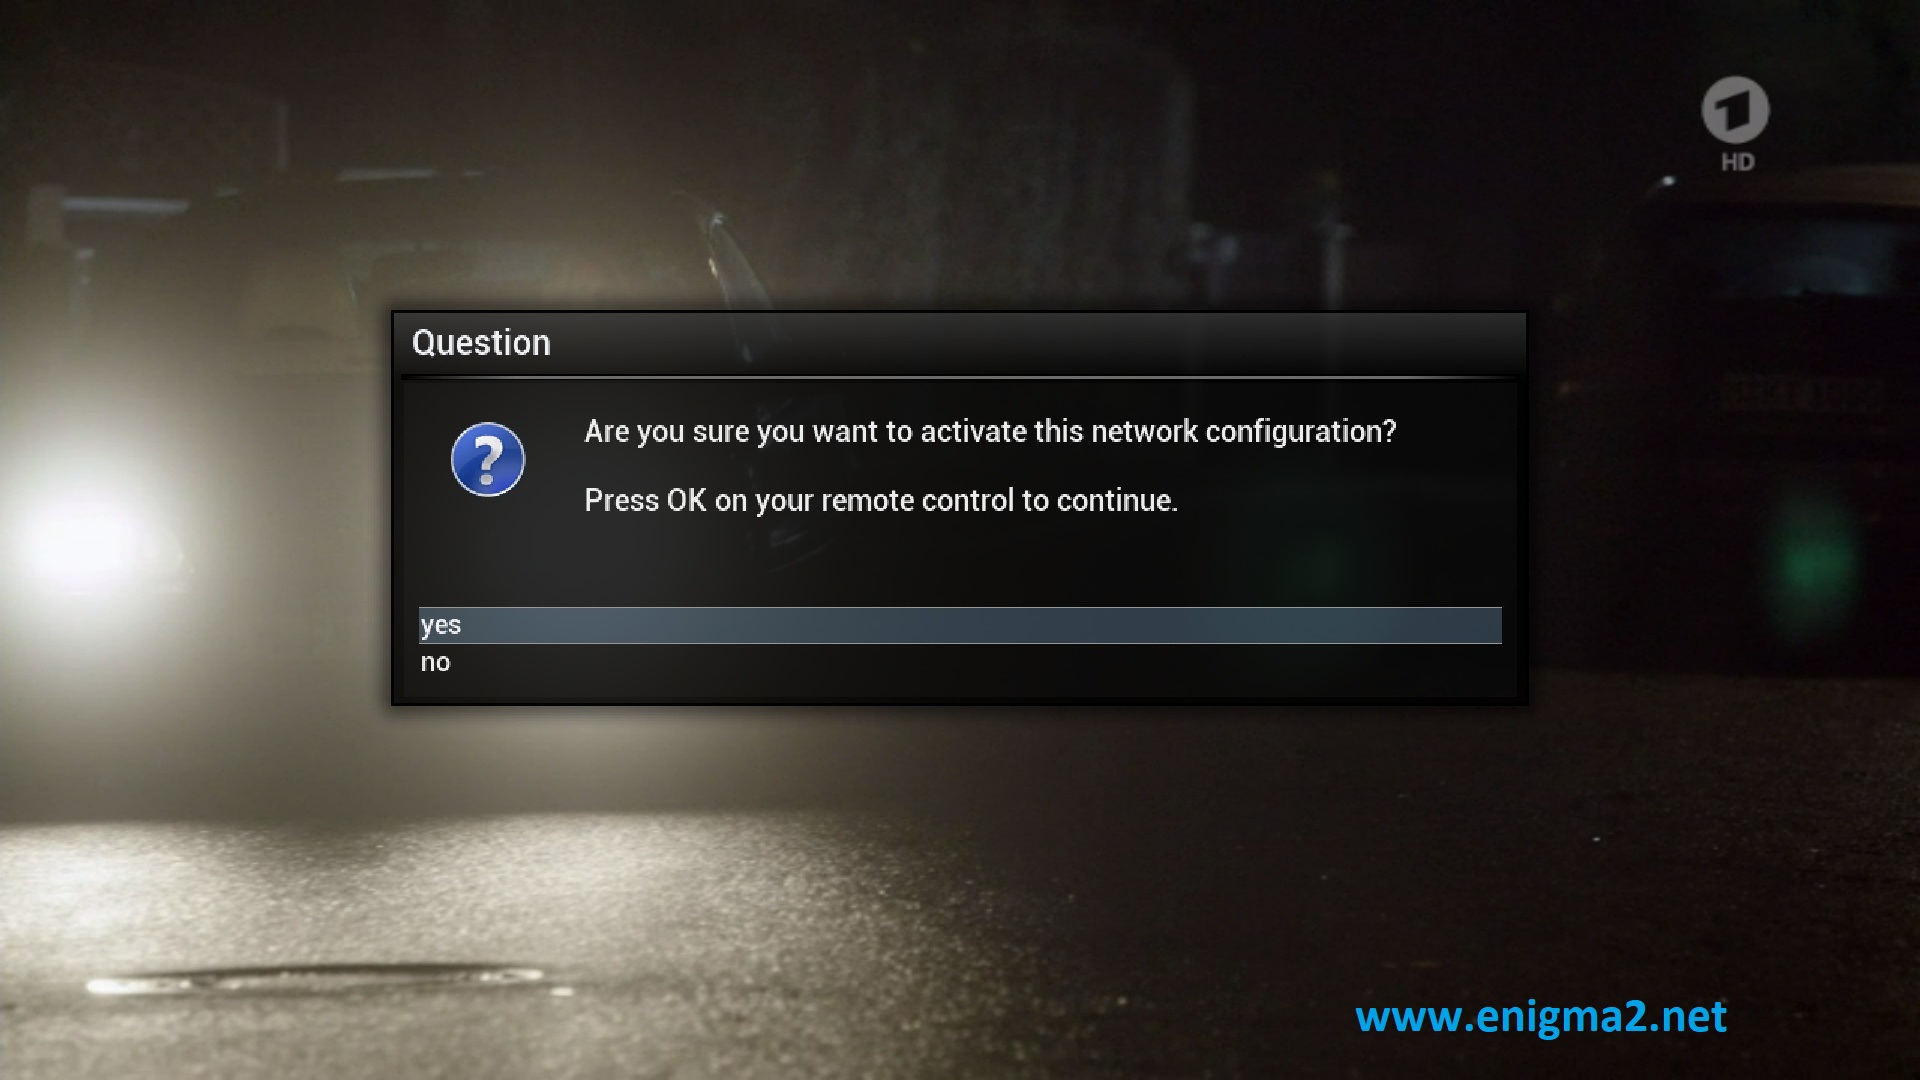Click the blank row area right of "no"
The image size is (1920, 1080).
[x=980, y=662]
